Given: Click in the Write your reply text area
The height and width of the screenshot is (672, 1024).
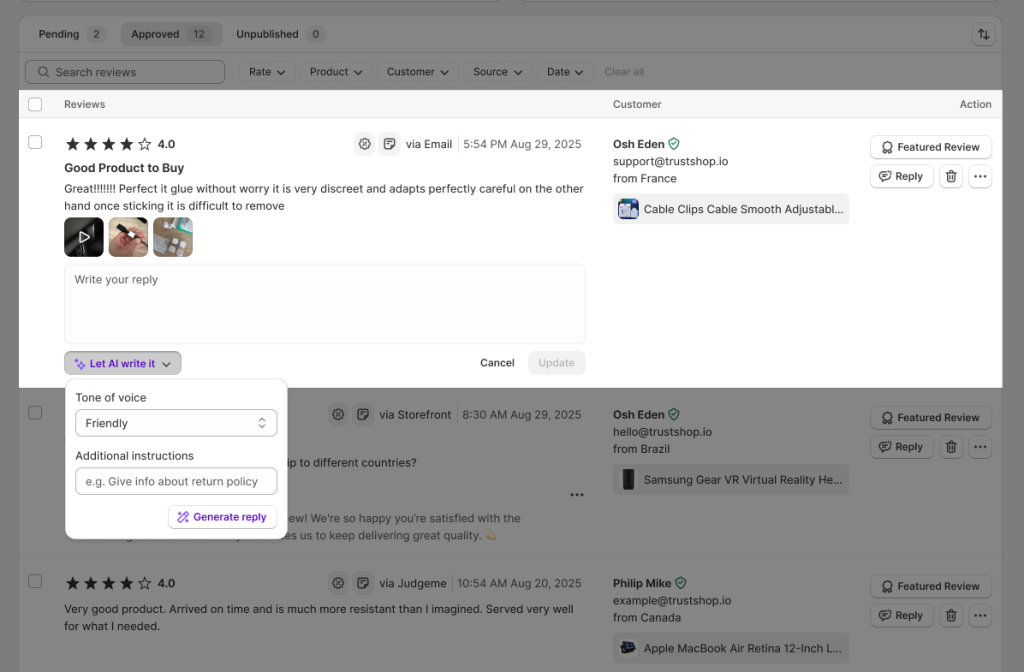Looking at the screenshot, I should [x=324, y=304].
